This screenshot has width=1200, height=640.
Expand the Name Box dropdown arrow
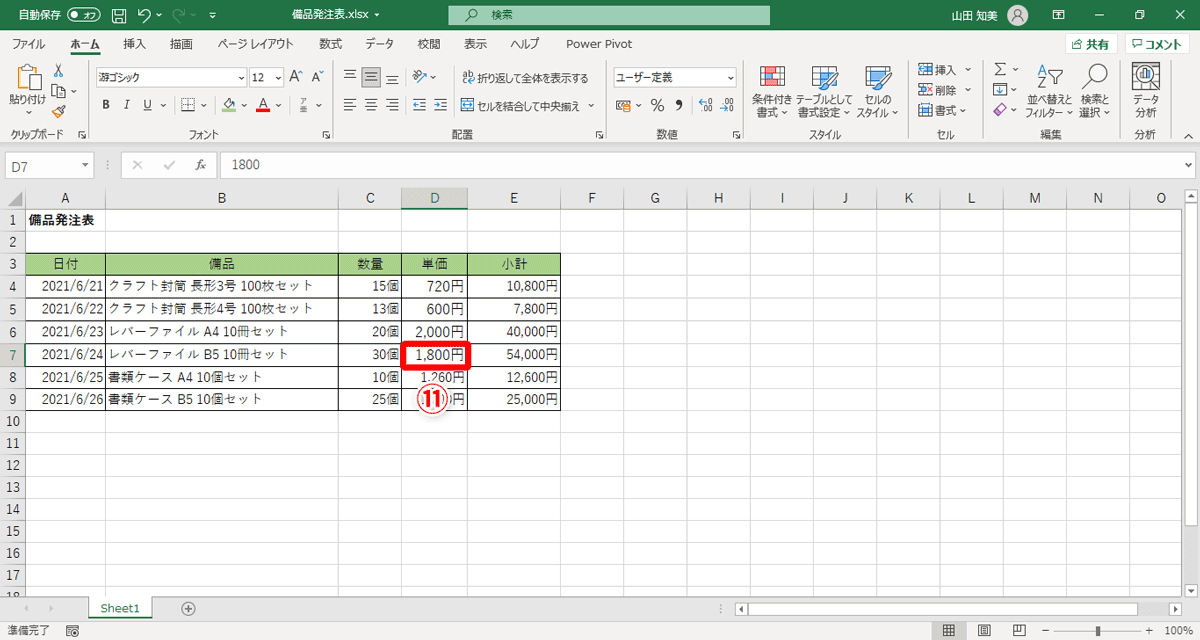[86, 164]
